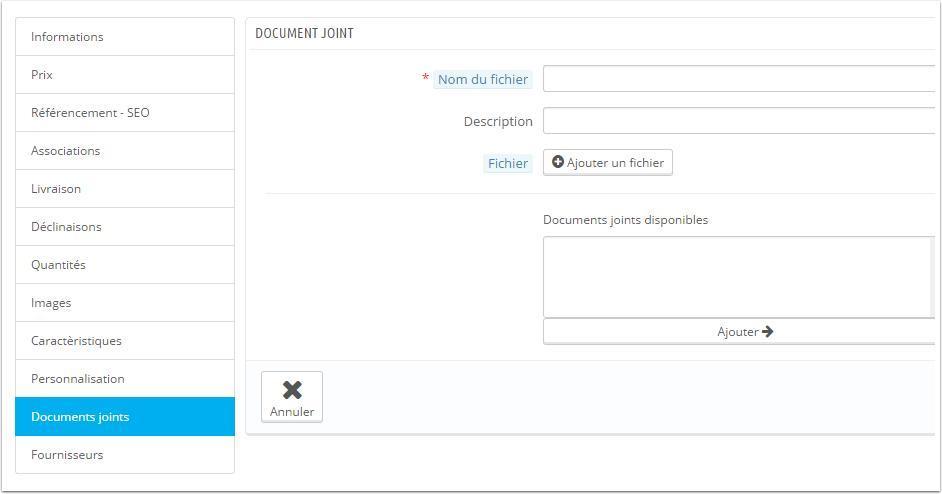Image resolution: width=942 pixels, height=494 pixels.
Task: Select the Déclinaisons tab
Action: tap(125, 227)
